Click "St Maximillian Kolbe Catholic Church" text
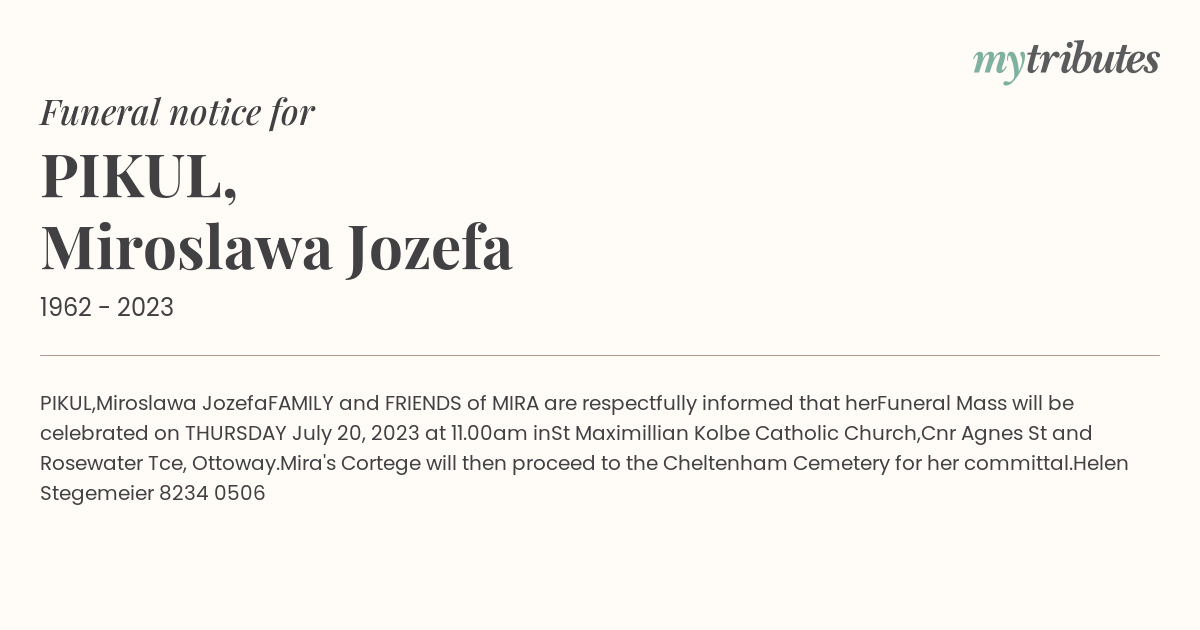Image resolution: width=1200 pixels, height=630 pixels. pos(735,433)
